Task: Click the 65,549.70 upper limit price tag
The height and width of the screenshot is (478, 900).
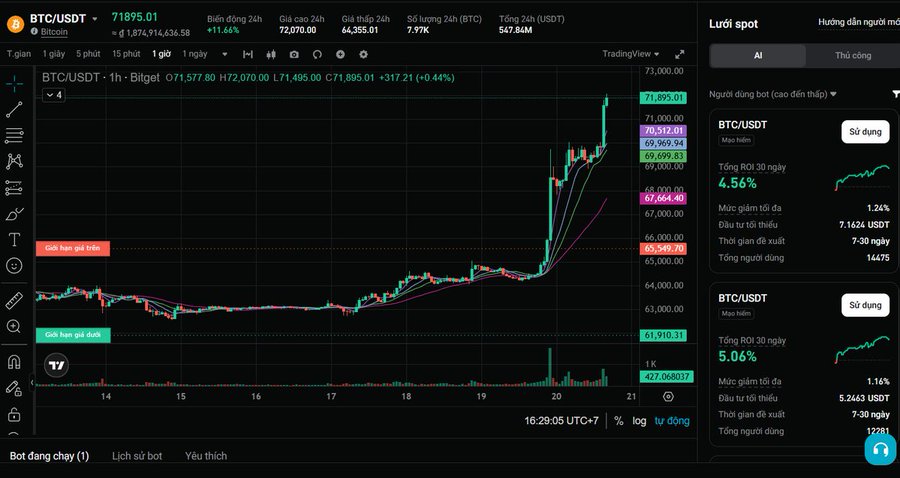Action: click(664, 248)
